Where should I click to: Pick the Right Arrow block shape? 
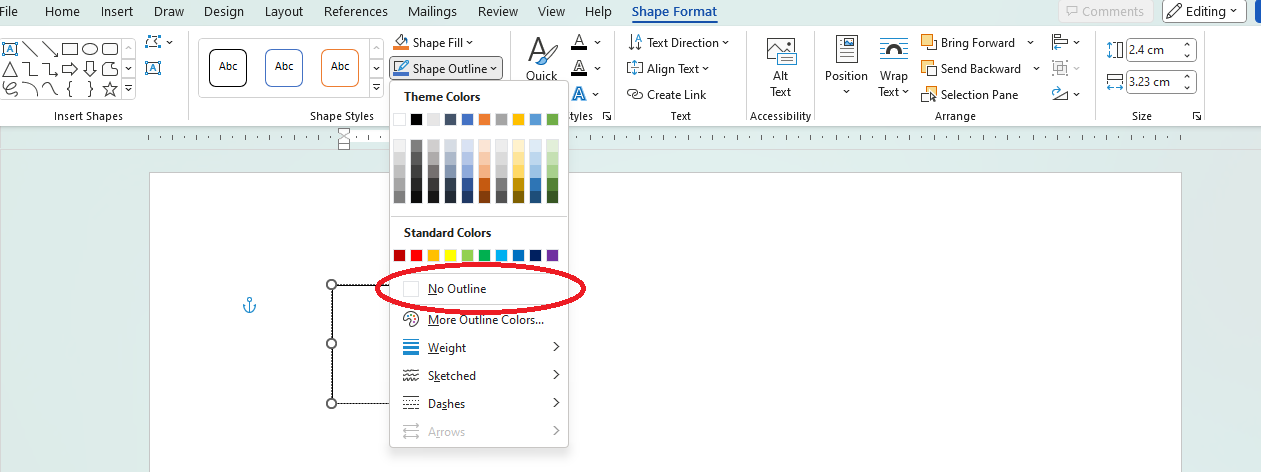pos(70,68)
